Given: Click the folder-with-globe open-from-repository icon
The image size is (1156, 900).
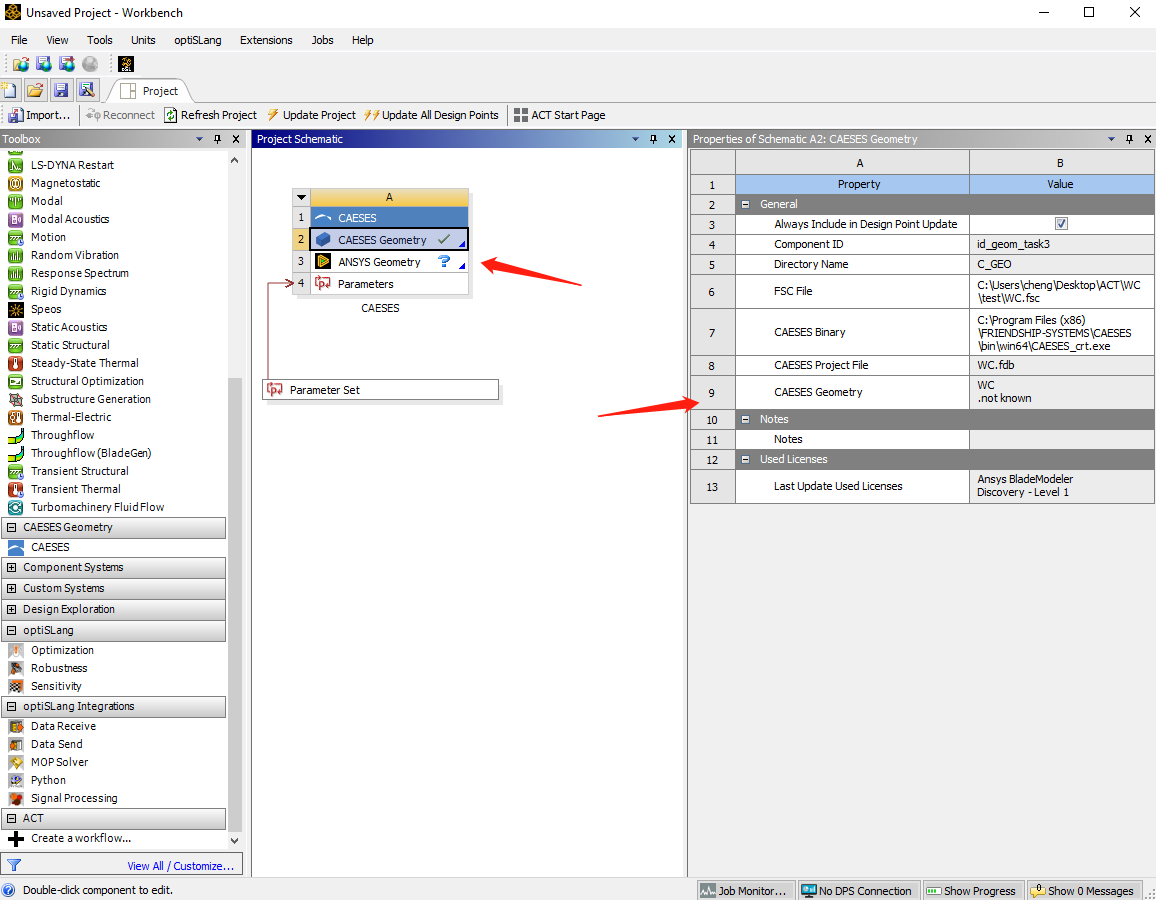Looking at the screenshot, I should [21, 64].
